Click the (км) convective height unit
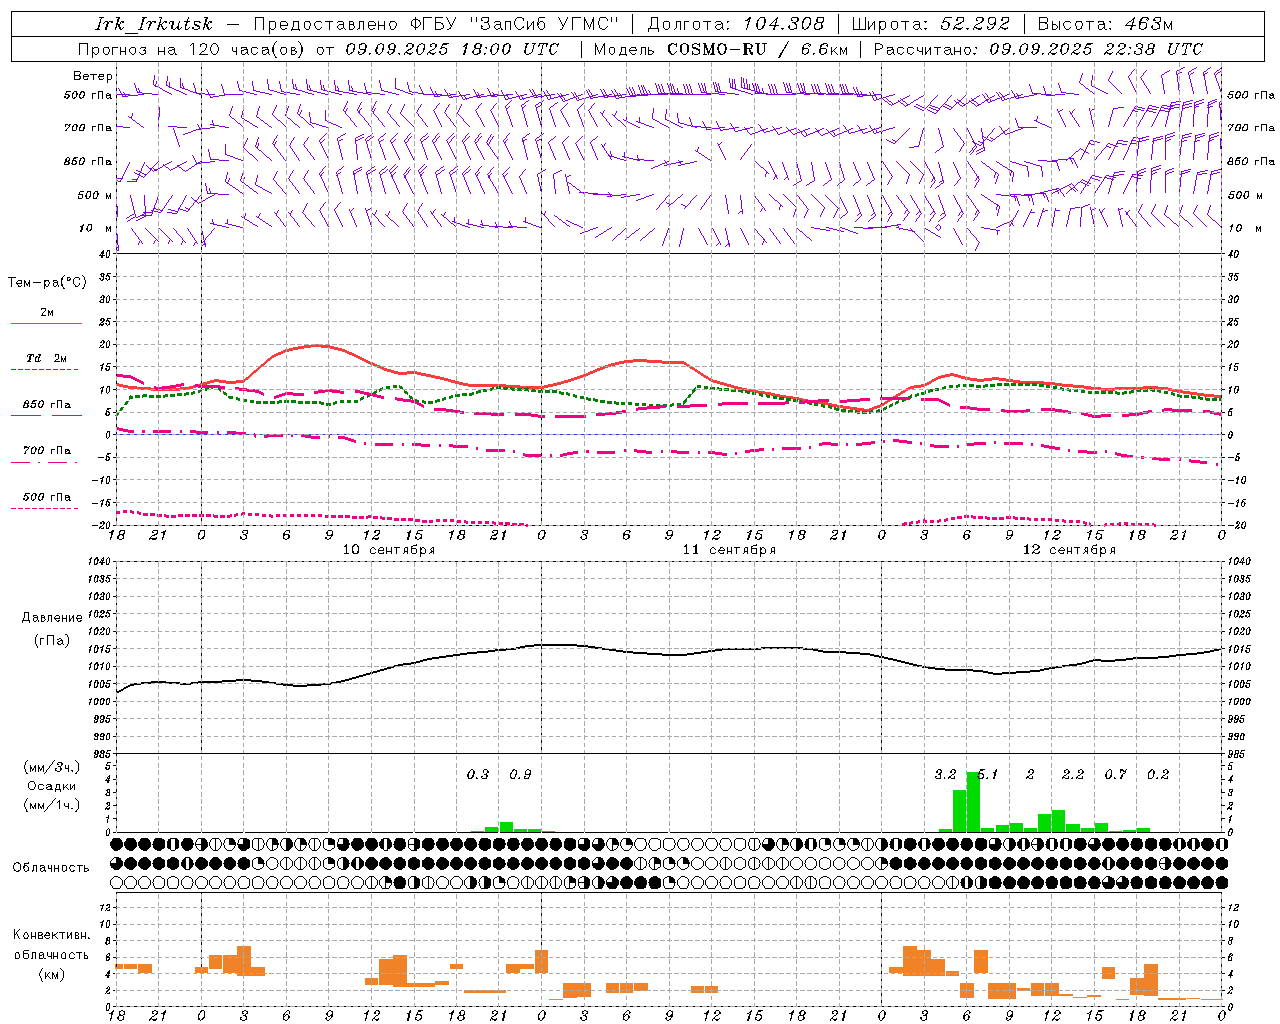Viewport: 1280px width, 1024px height. pyautogui.click(x=51, y=974)
